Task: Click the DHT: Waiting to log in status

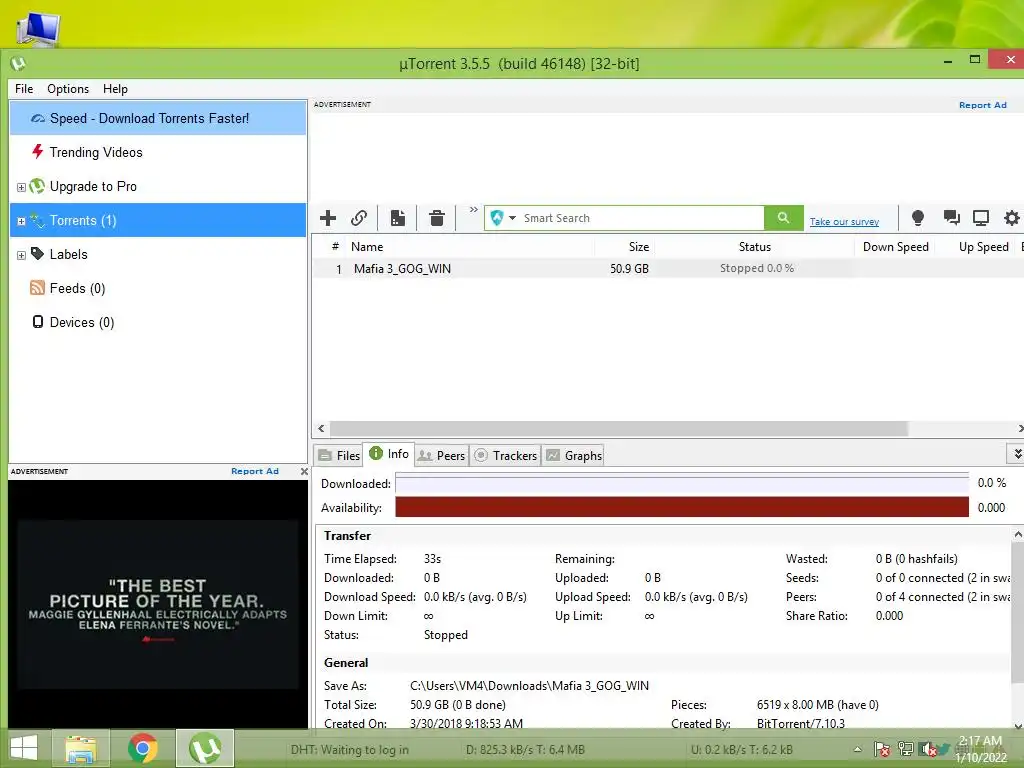Action: (349, 750)
